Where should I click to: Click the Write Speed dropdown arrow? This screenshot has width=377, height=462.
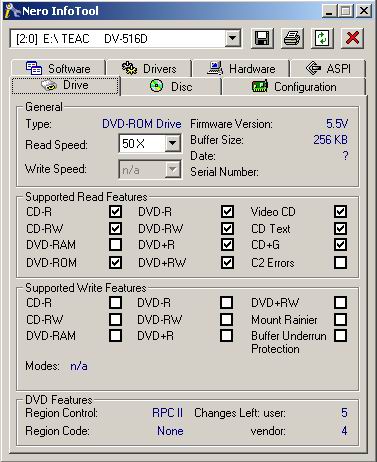(x=173, y=170)
